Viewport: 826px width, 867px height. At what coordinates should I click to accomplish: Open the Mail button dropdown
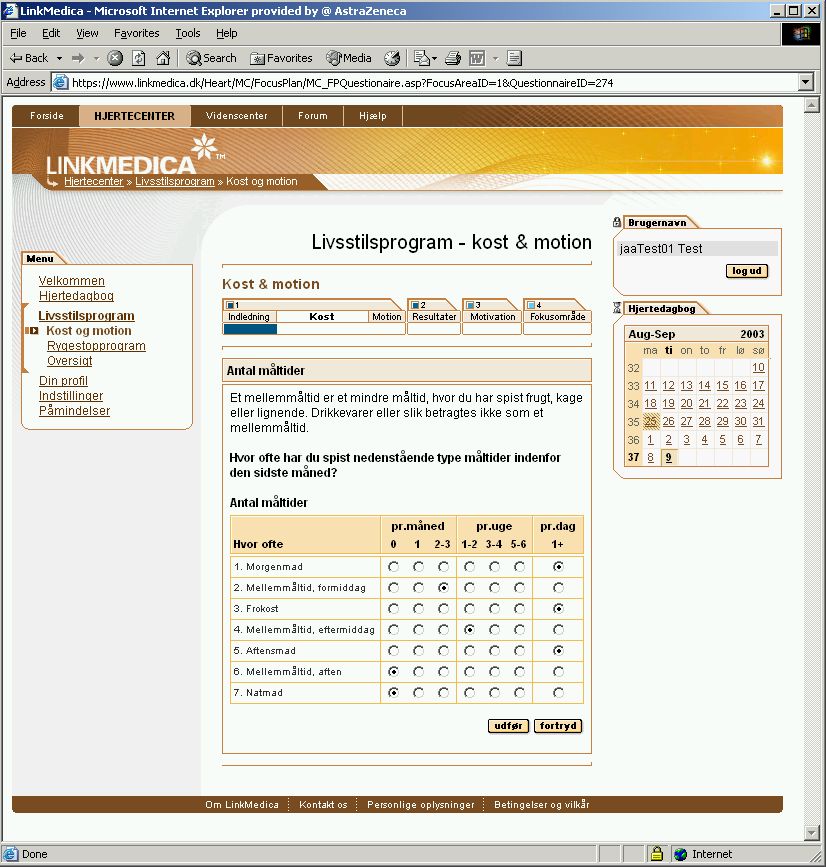[434, 58]
